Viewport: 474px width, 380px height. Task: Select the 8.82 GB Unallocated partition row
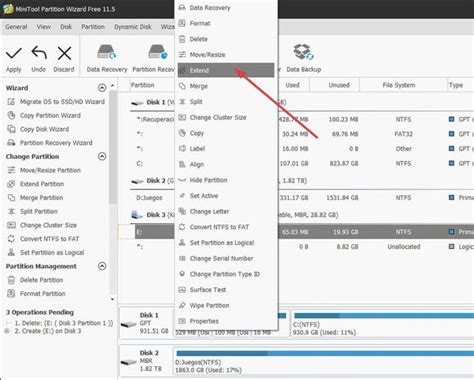[296, 247]
